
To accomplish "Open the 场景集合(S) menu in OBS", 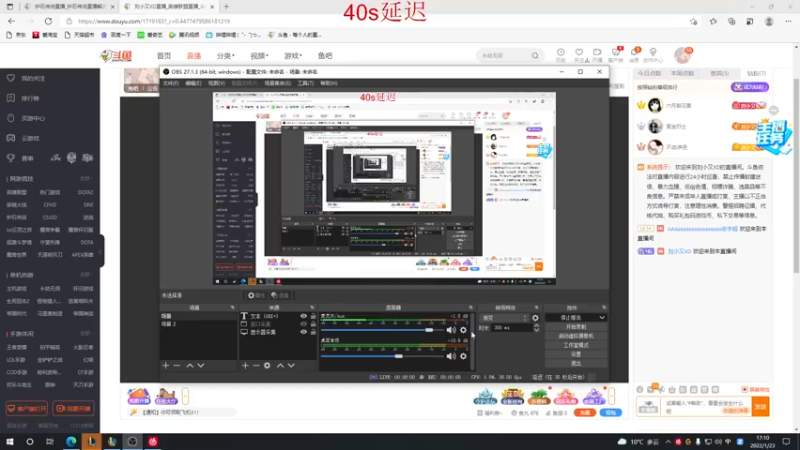I will point(277,83).
